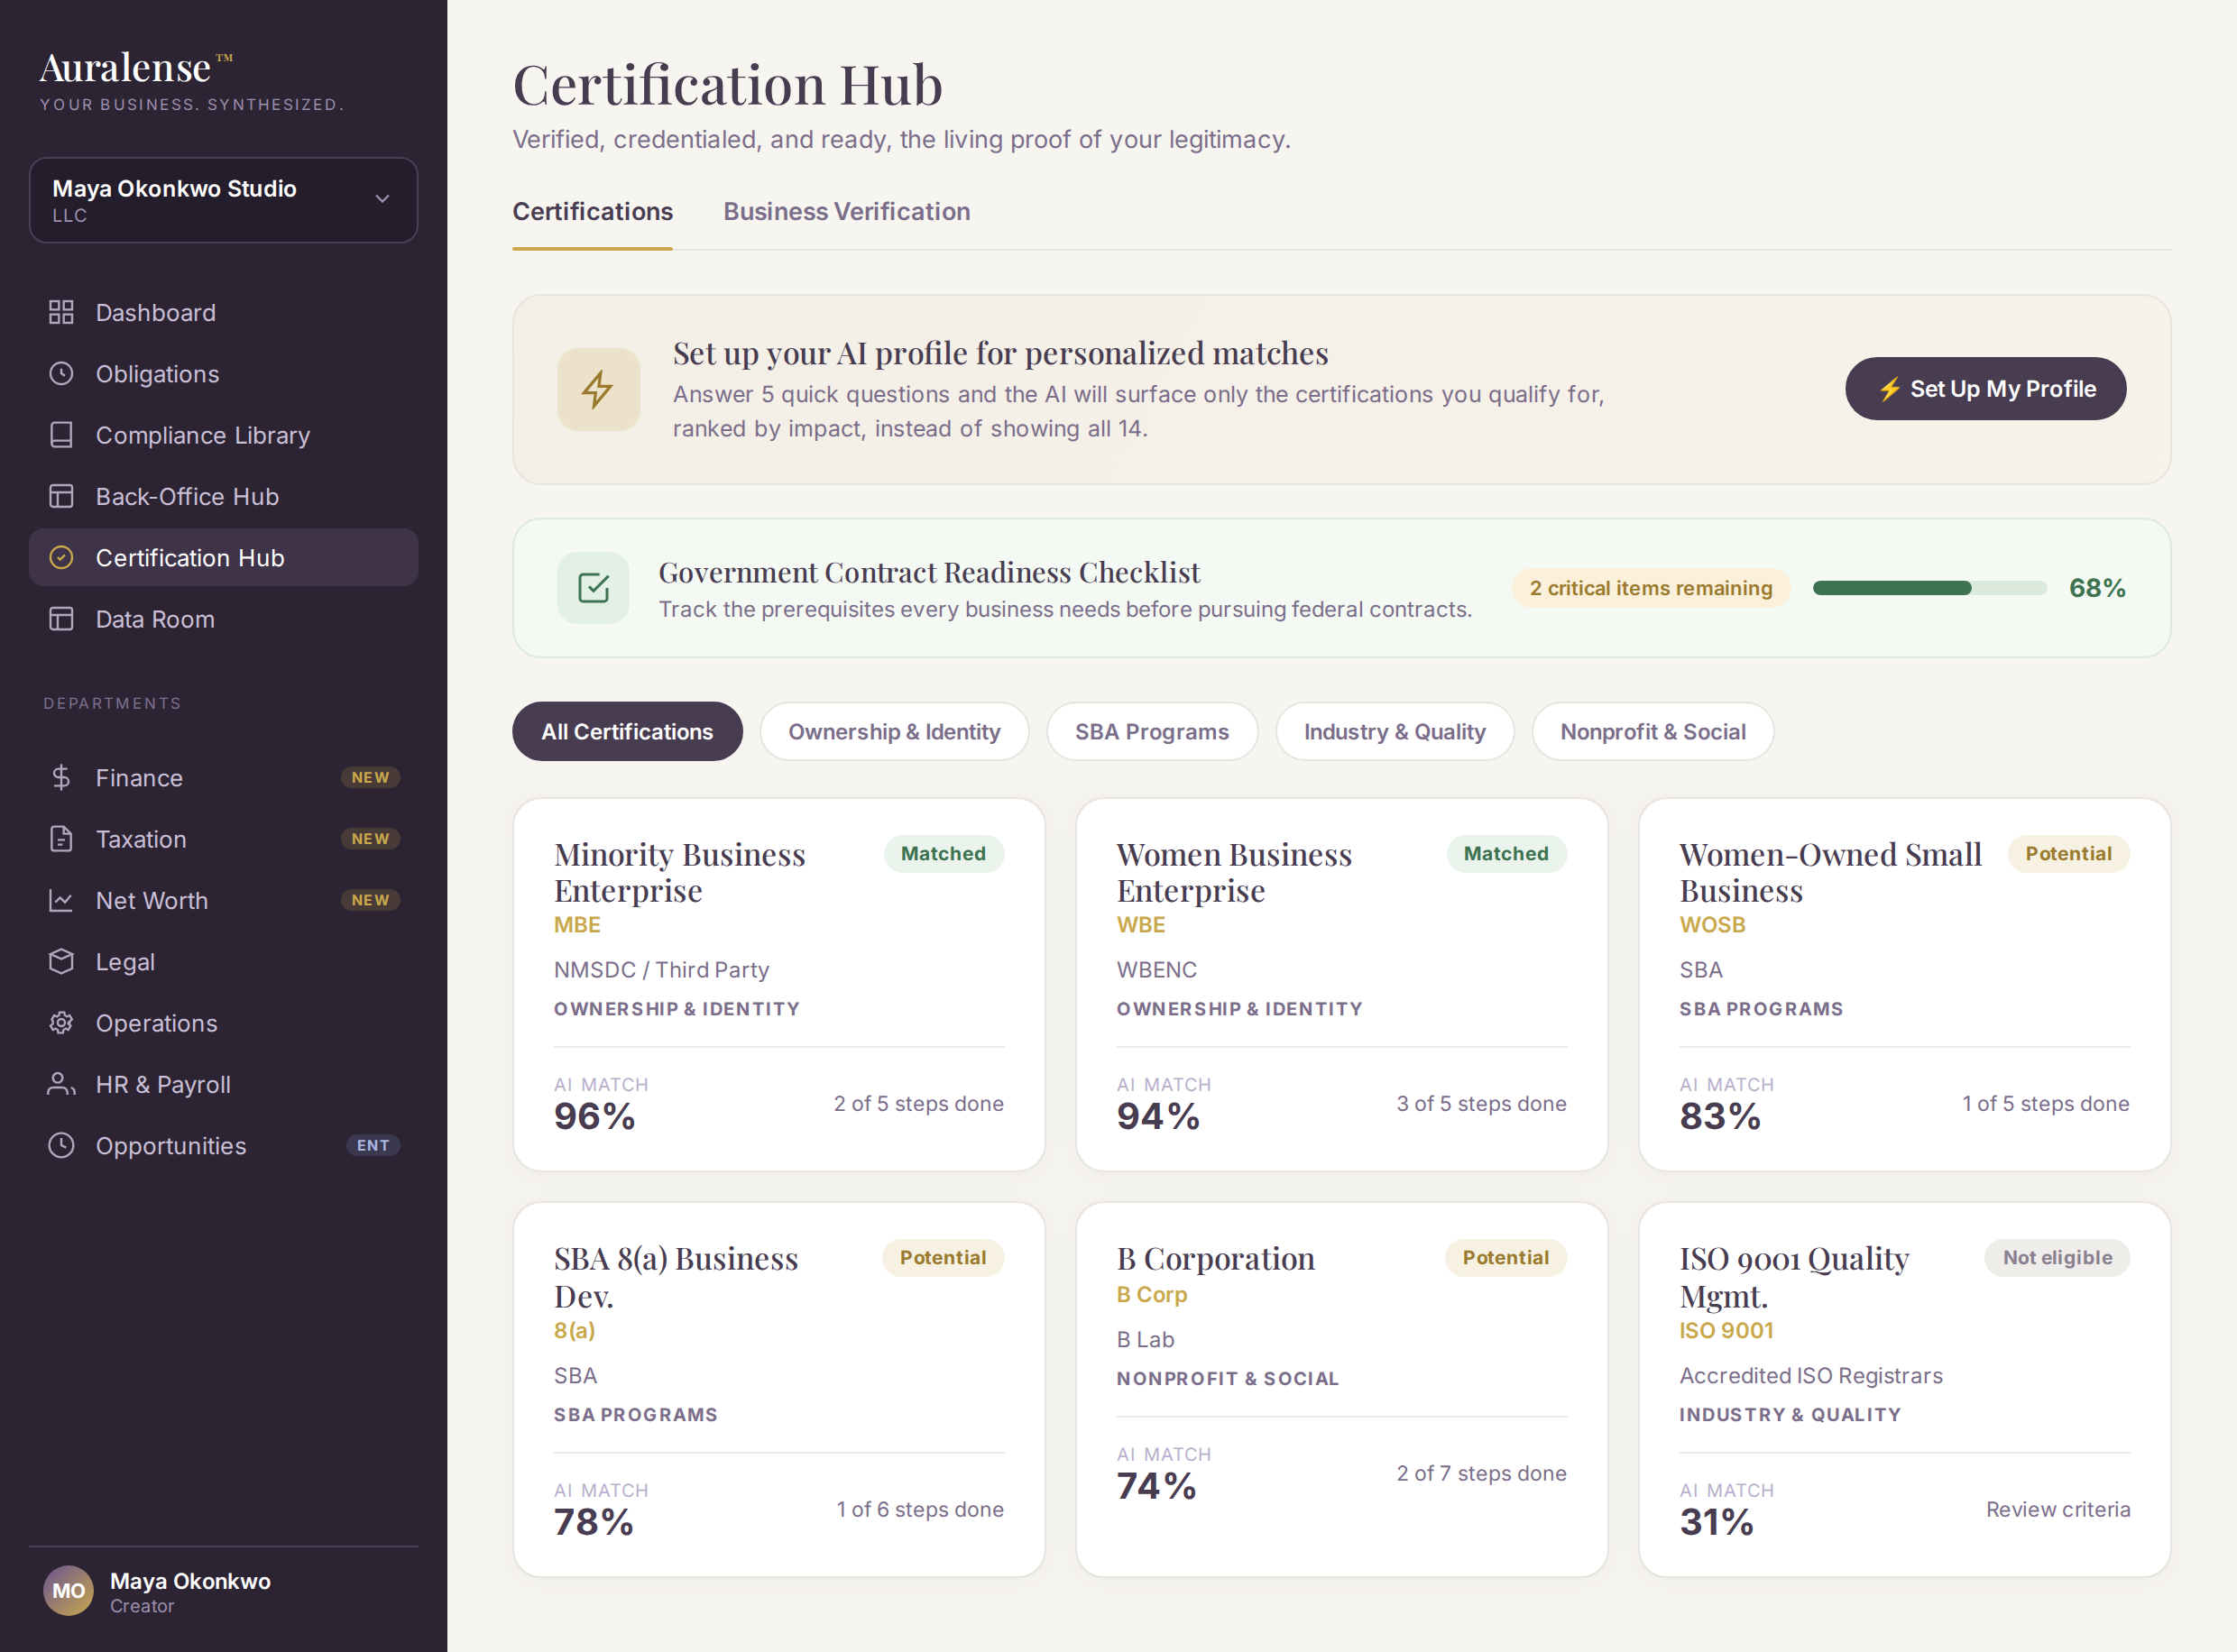Viewport: 2237px width, 1652px height.
Task: Open Dashboard from the sidebar
Action: 223,312
